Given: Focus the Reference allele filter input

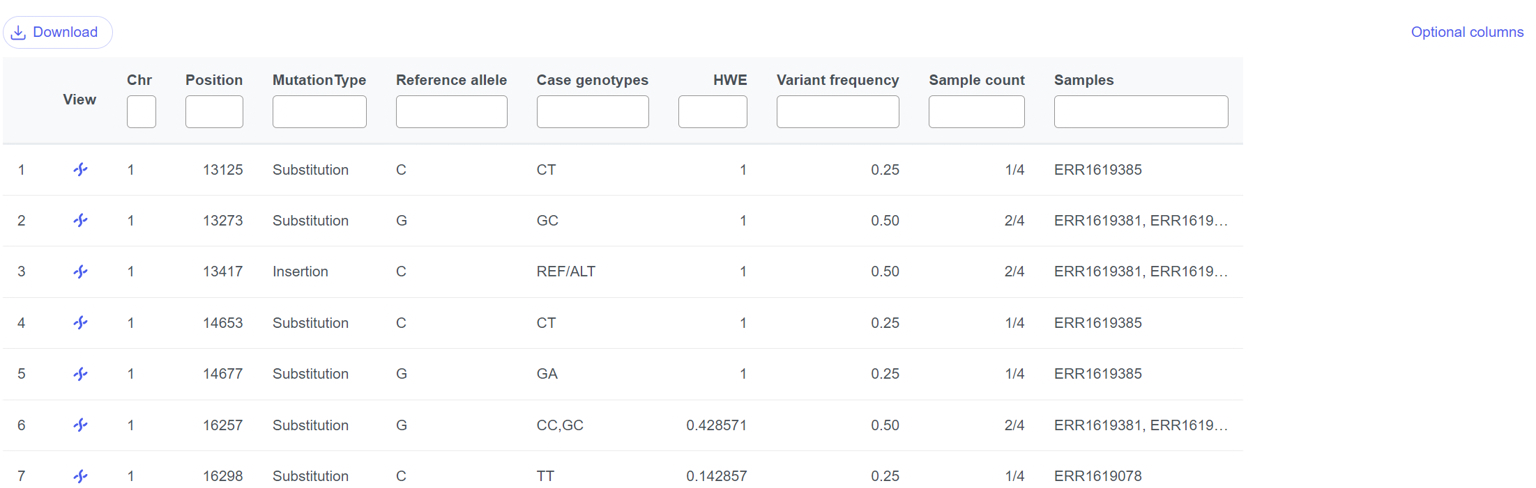Looking at the screenshot, I should (451, 112).
